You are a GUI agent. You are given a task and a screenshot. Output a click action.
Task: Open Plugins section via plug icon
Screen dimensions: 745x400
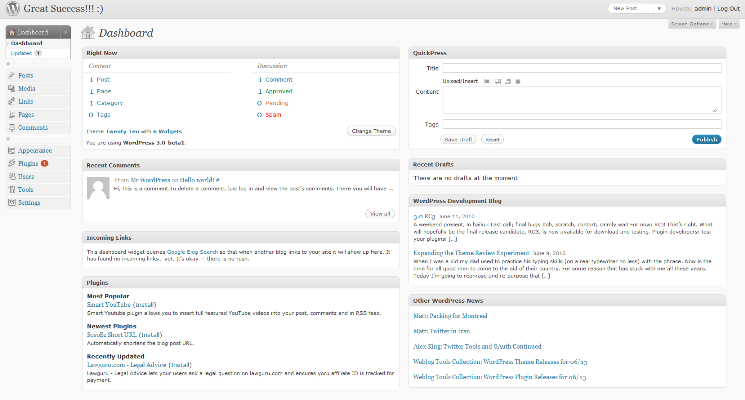point(11,163)
